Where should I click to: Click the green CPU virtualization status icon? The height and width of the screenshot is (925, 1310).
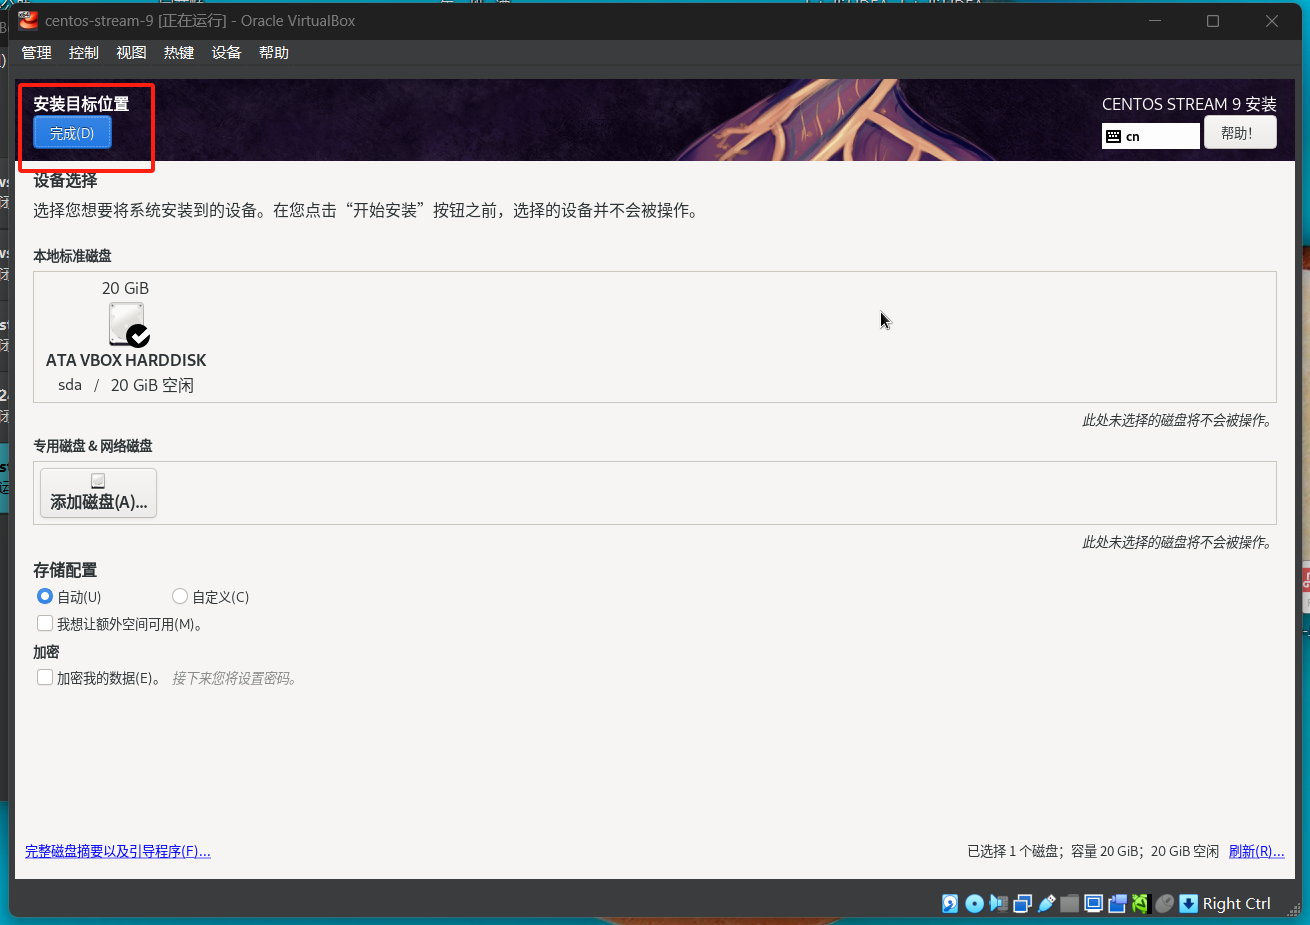tap(1141, 904)
